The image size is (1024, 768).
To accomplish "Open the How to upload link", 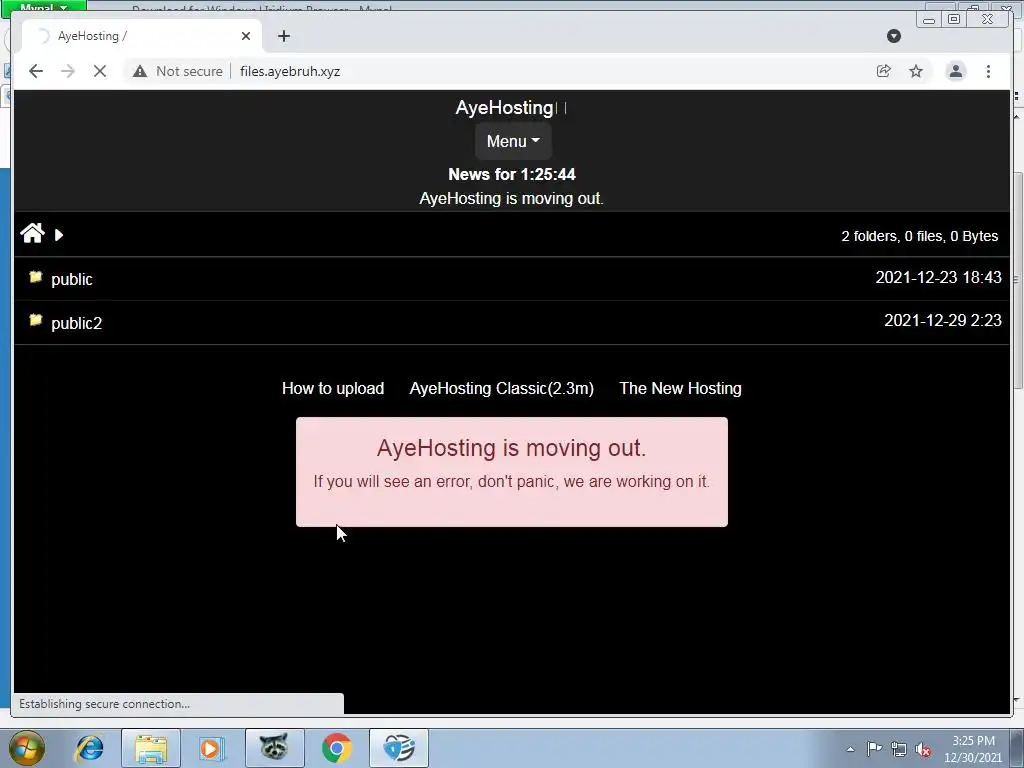I will pos(333,389).
